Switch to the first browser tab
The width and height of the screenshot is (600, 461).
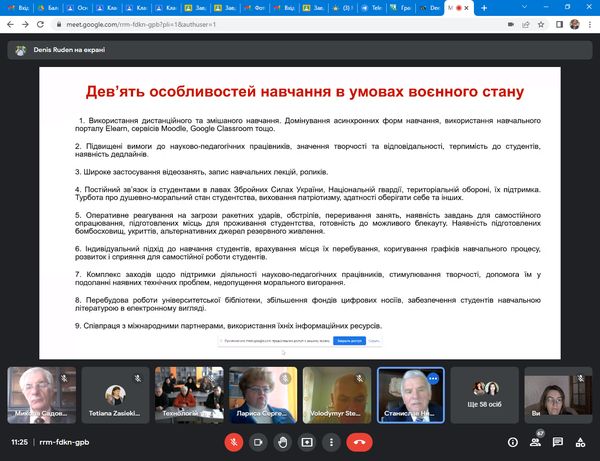pyautogui.click(x=19, y=8)
